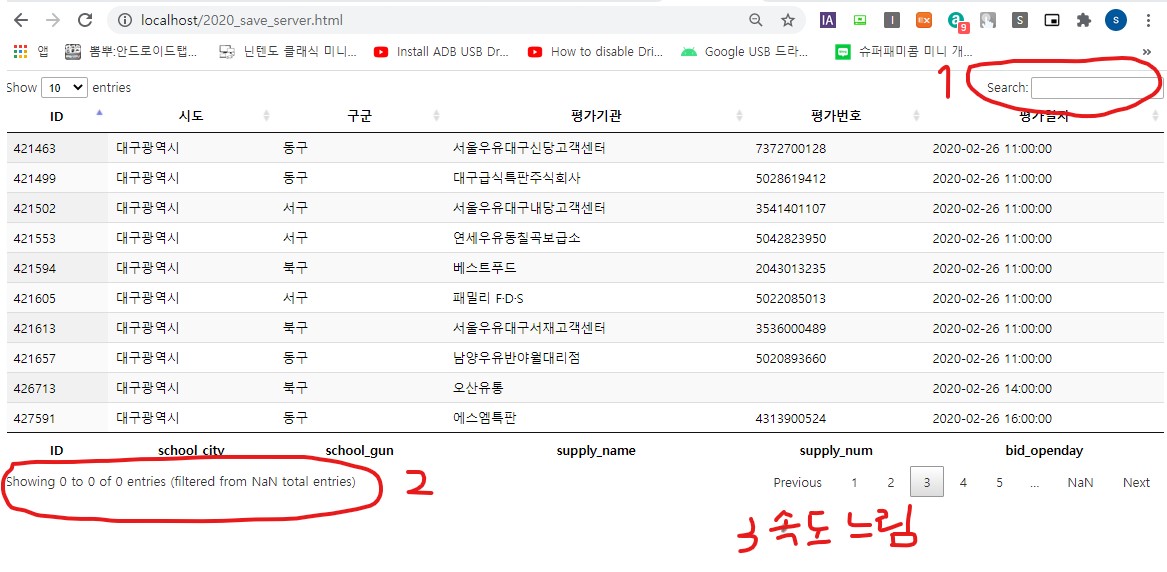Sort the table by 평가번호 column
Screen dimensions: 1167x572
[836, 116]
